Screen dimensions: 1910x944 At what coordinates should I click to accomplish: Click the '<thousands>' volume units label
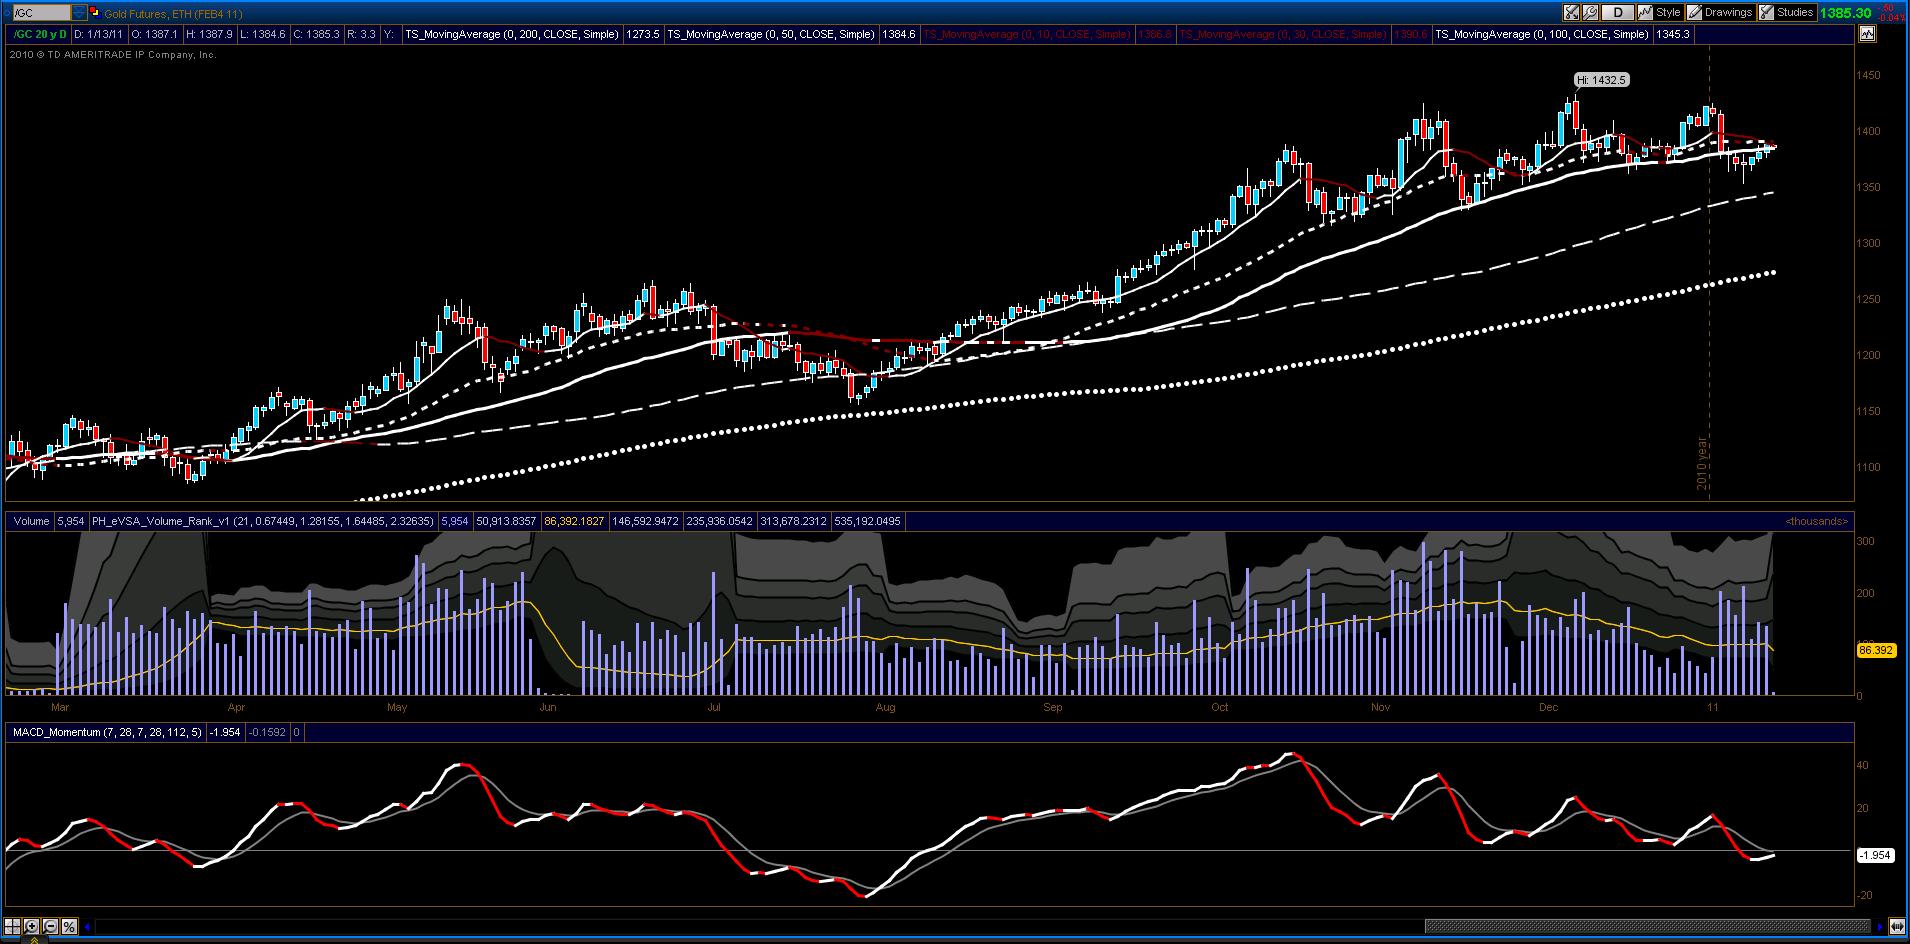pos(1817,521)
